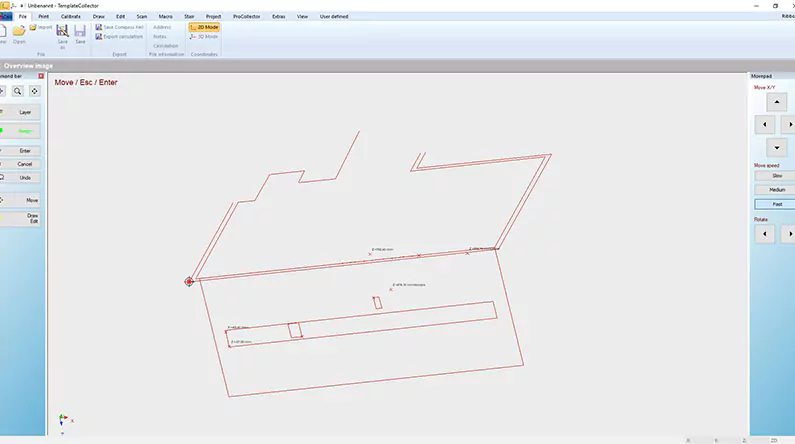
Task: Rotate left using the Rotate arrow
Action: tap(764, 234)
